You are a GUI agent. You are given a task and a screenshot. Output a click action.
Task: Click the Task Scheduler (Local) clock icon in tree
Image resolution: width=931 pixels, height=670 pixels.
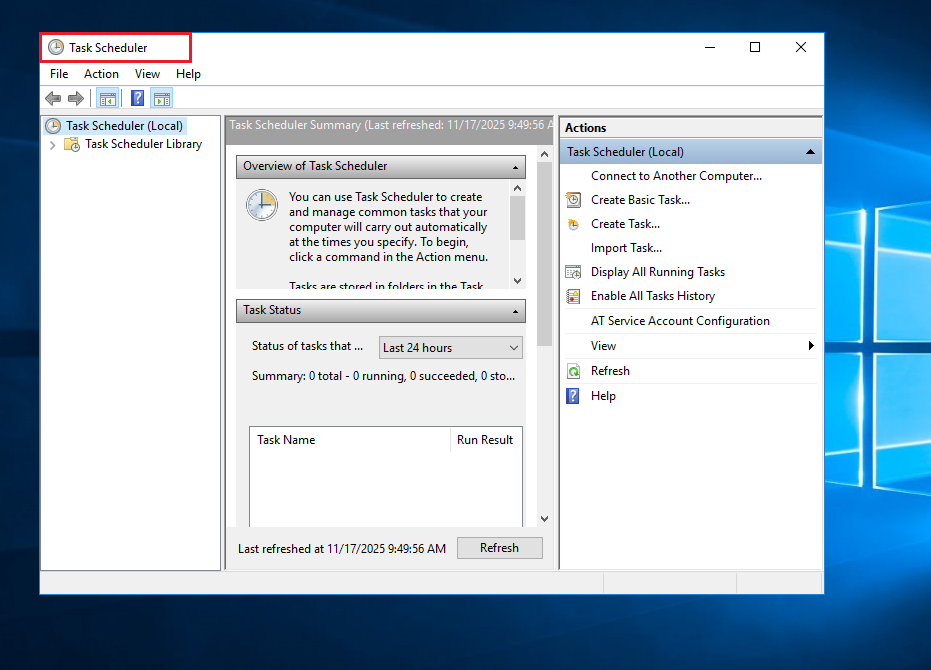[x=53, y=126]
